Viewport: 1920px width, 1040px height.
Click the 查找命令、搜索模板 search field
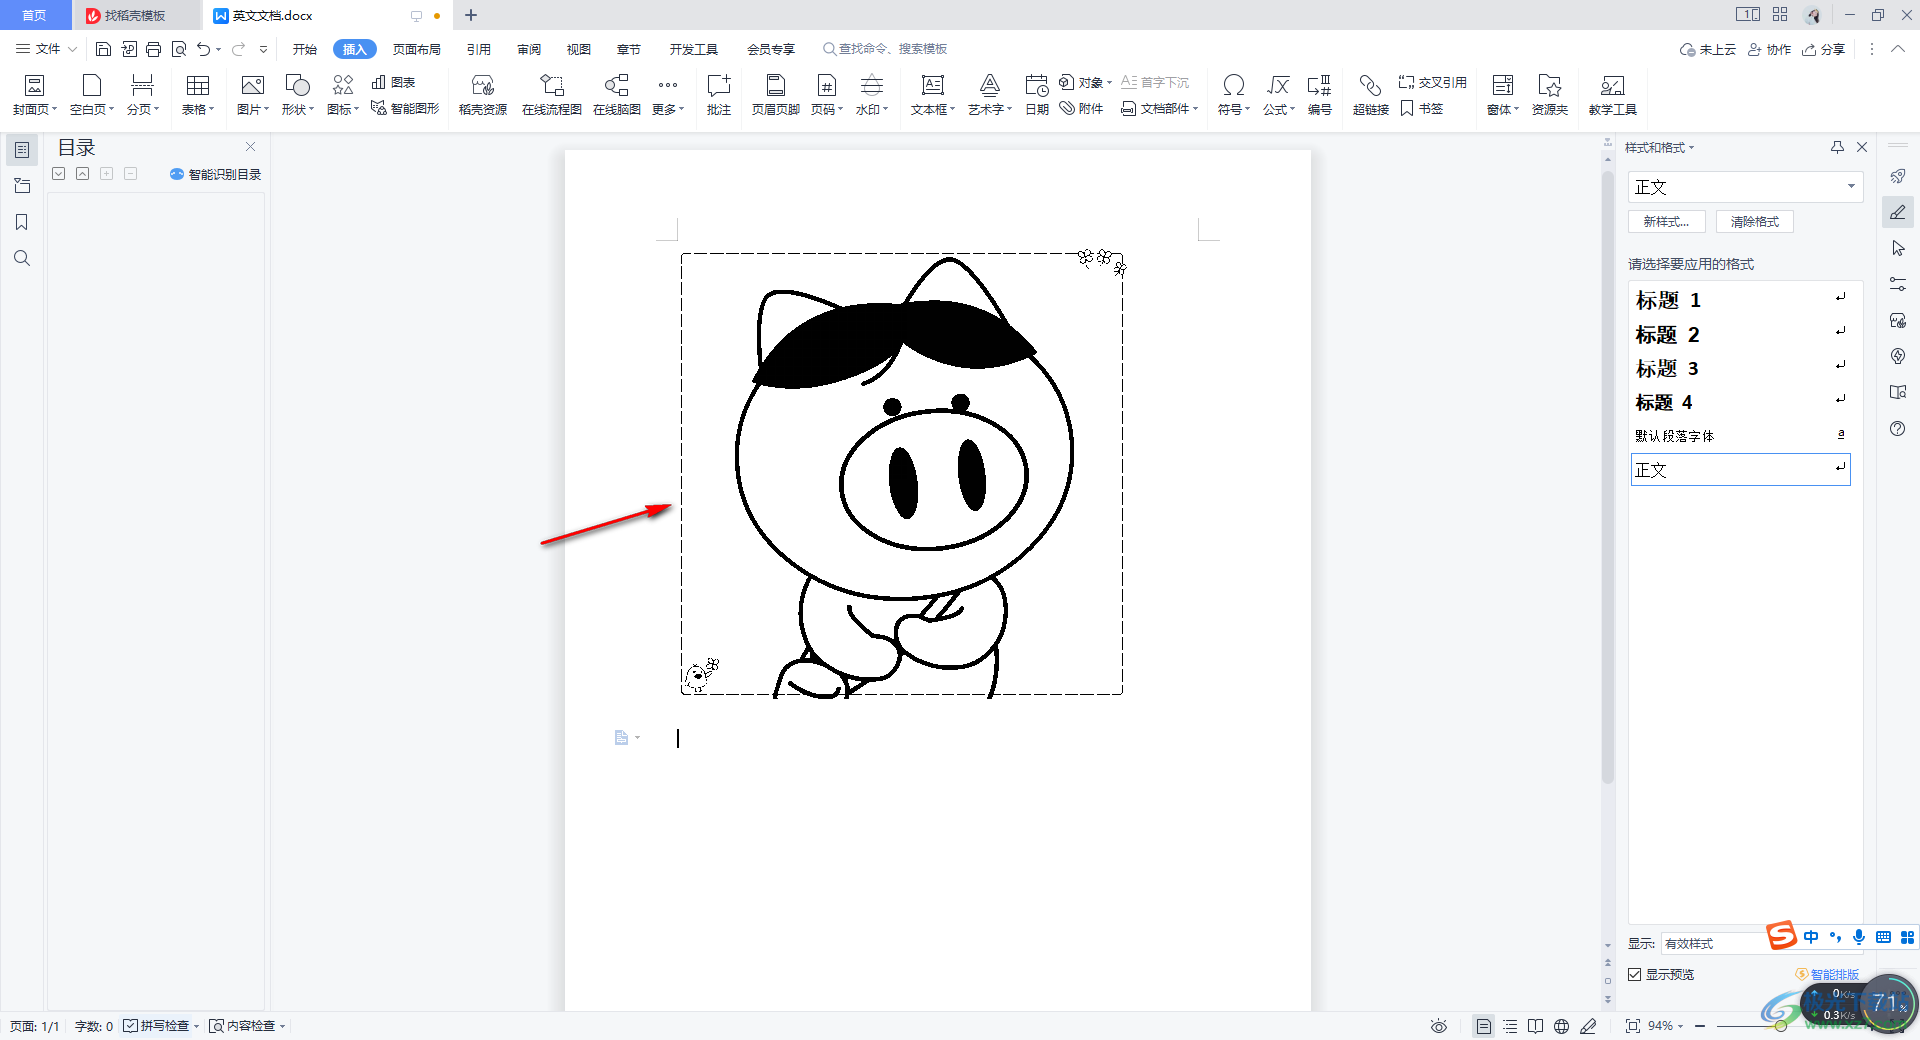(885, 49)
